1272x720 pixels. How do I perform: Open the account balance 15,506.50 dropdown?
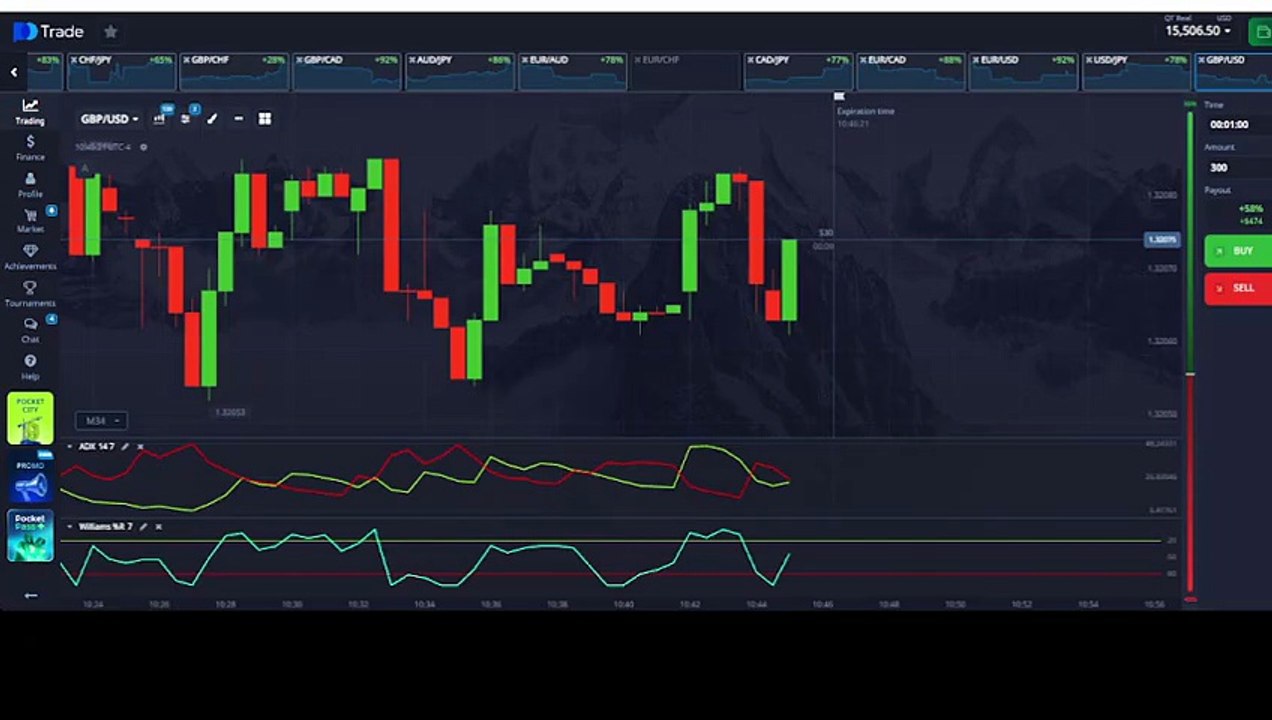pyautogui.click(x=1197, y=31)
